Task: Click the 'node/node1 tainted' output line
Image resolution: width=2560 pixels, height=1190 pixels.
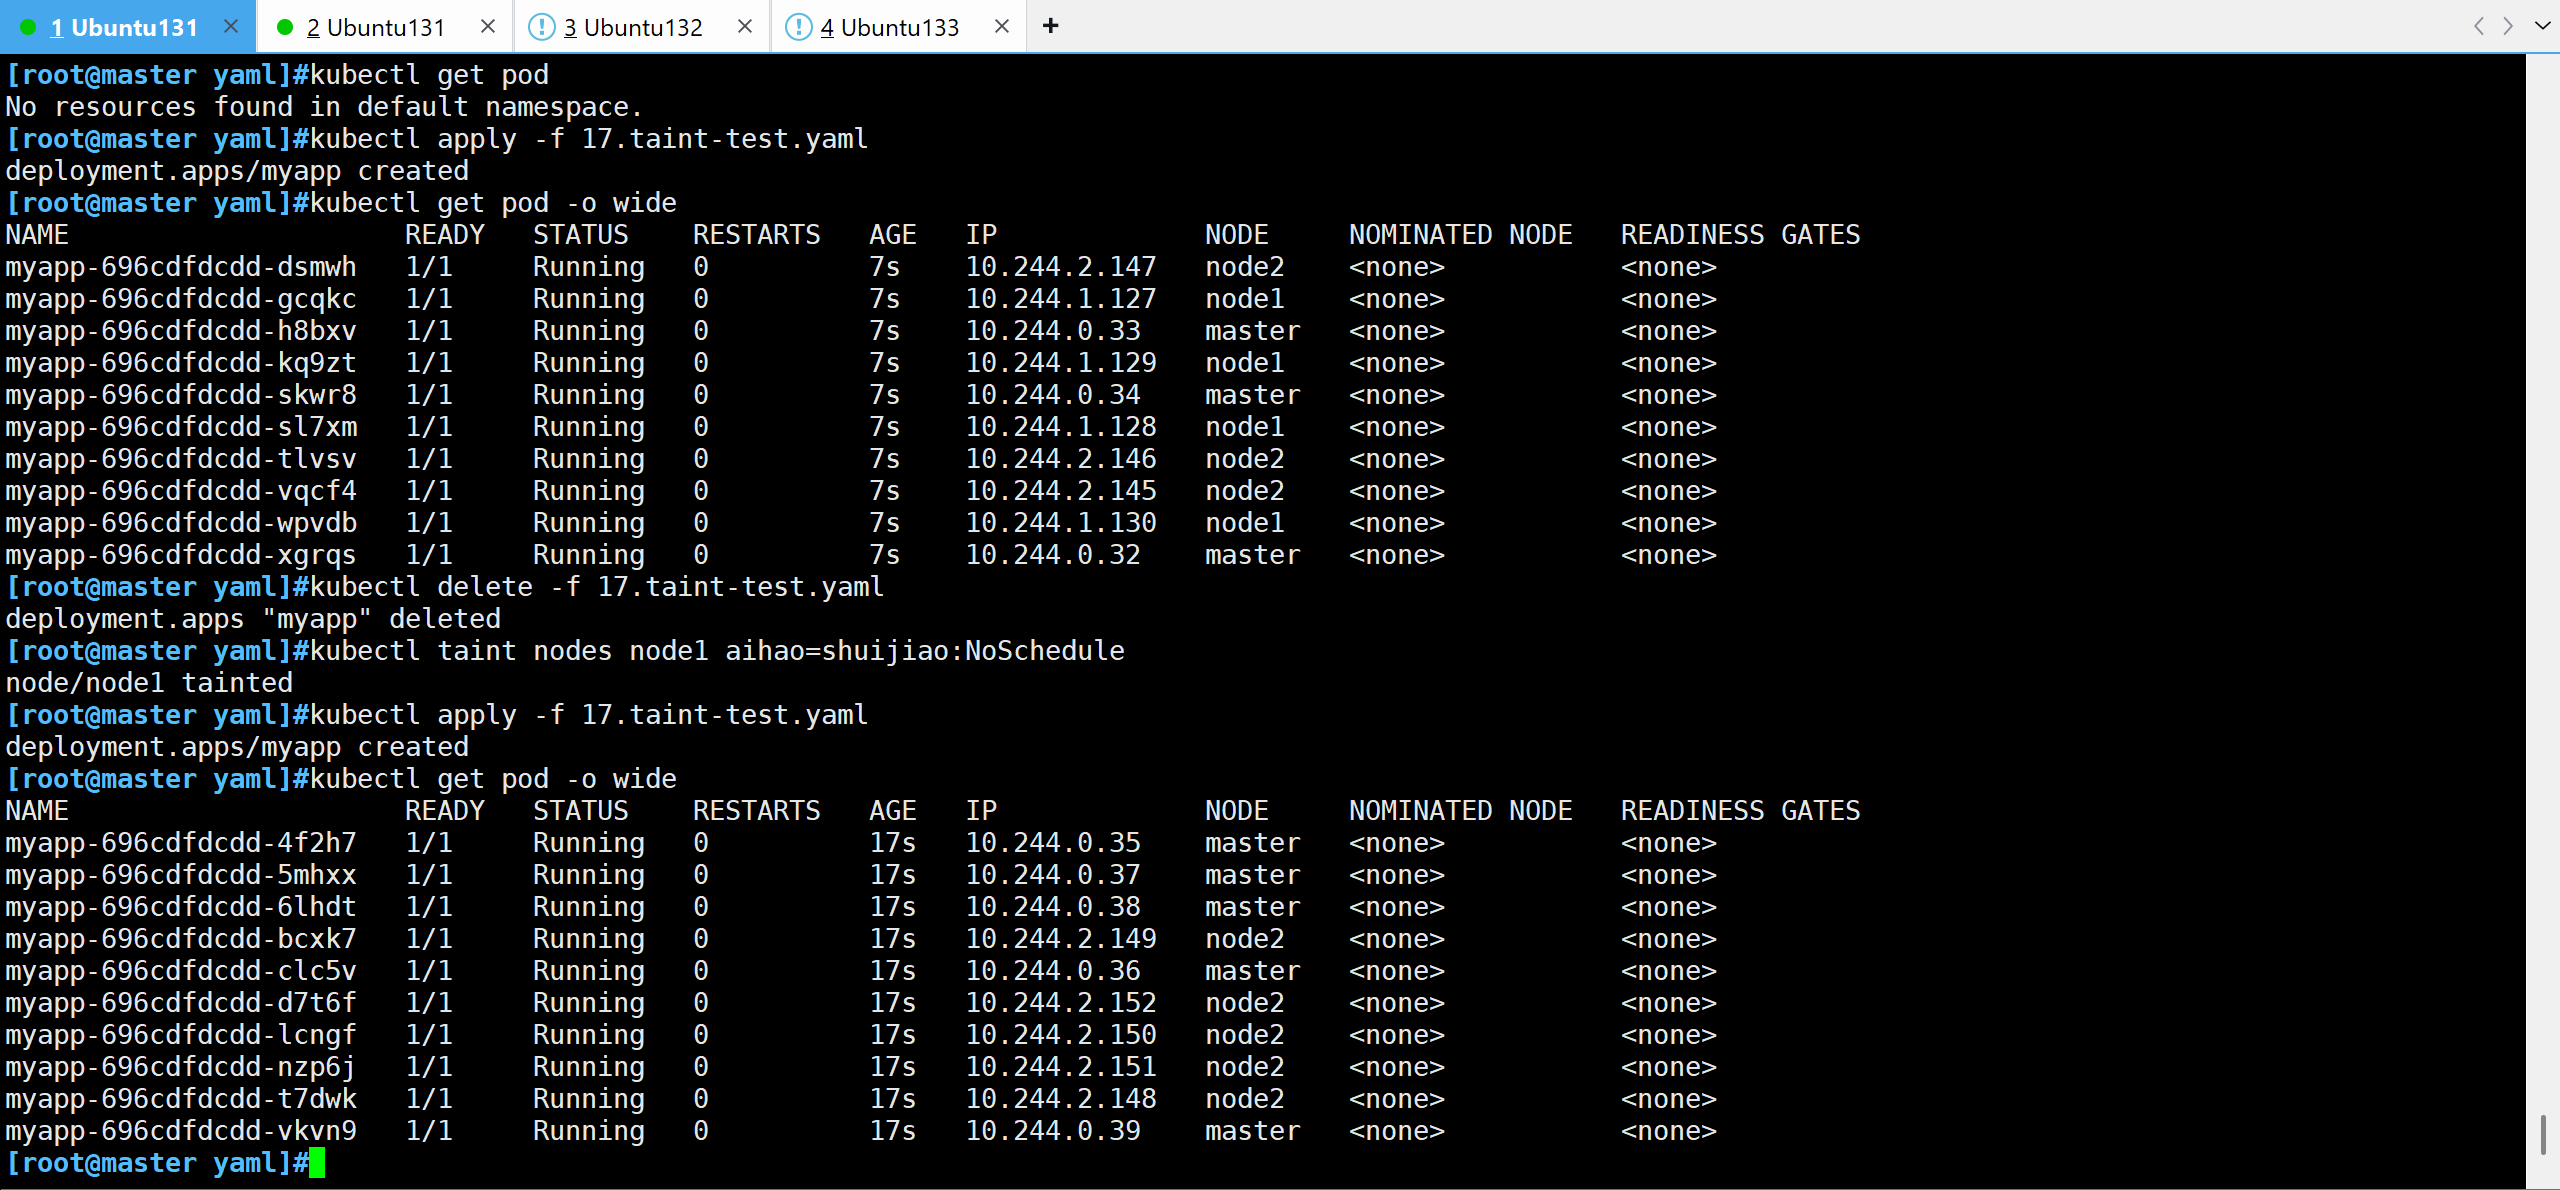Action: click(x=150, y=683)
